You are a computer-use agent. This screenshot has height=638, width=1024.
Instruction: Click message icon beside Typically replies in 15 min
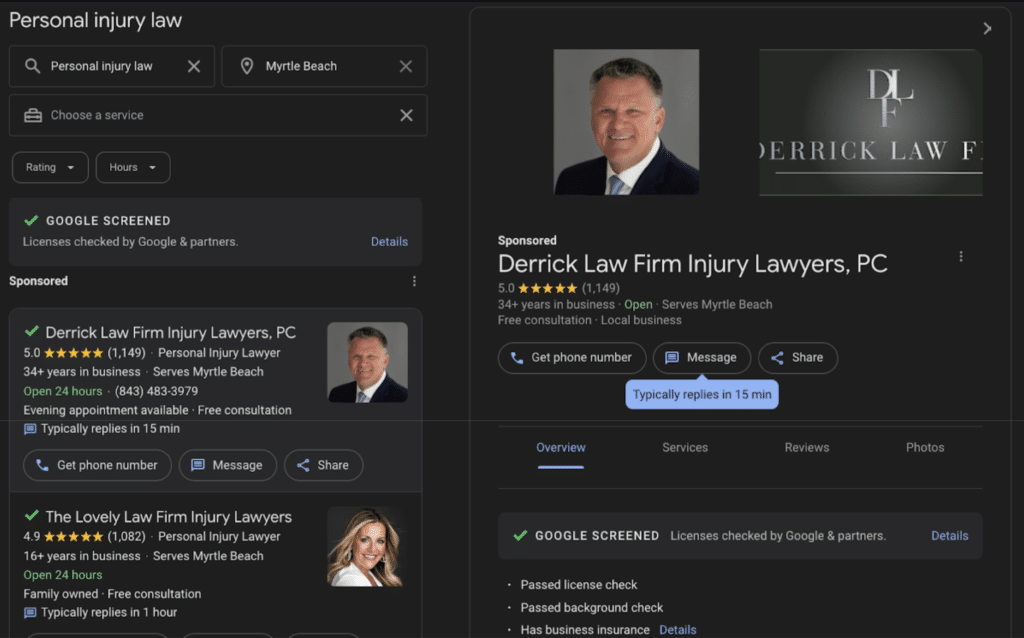click(x=30, y=429)
